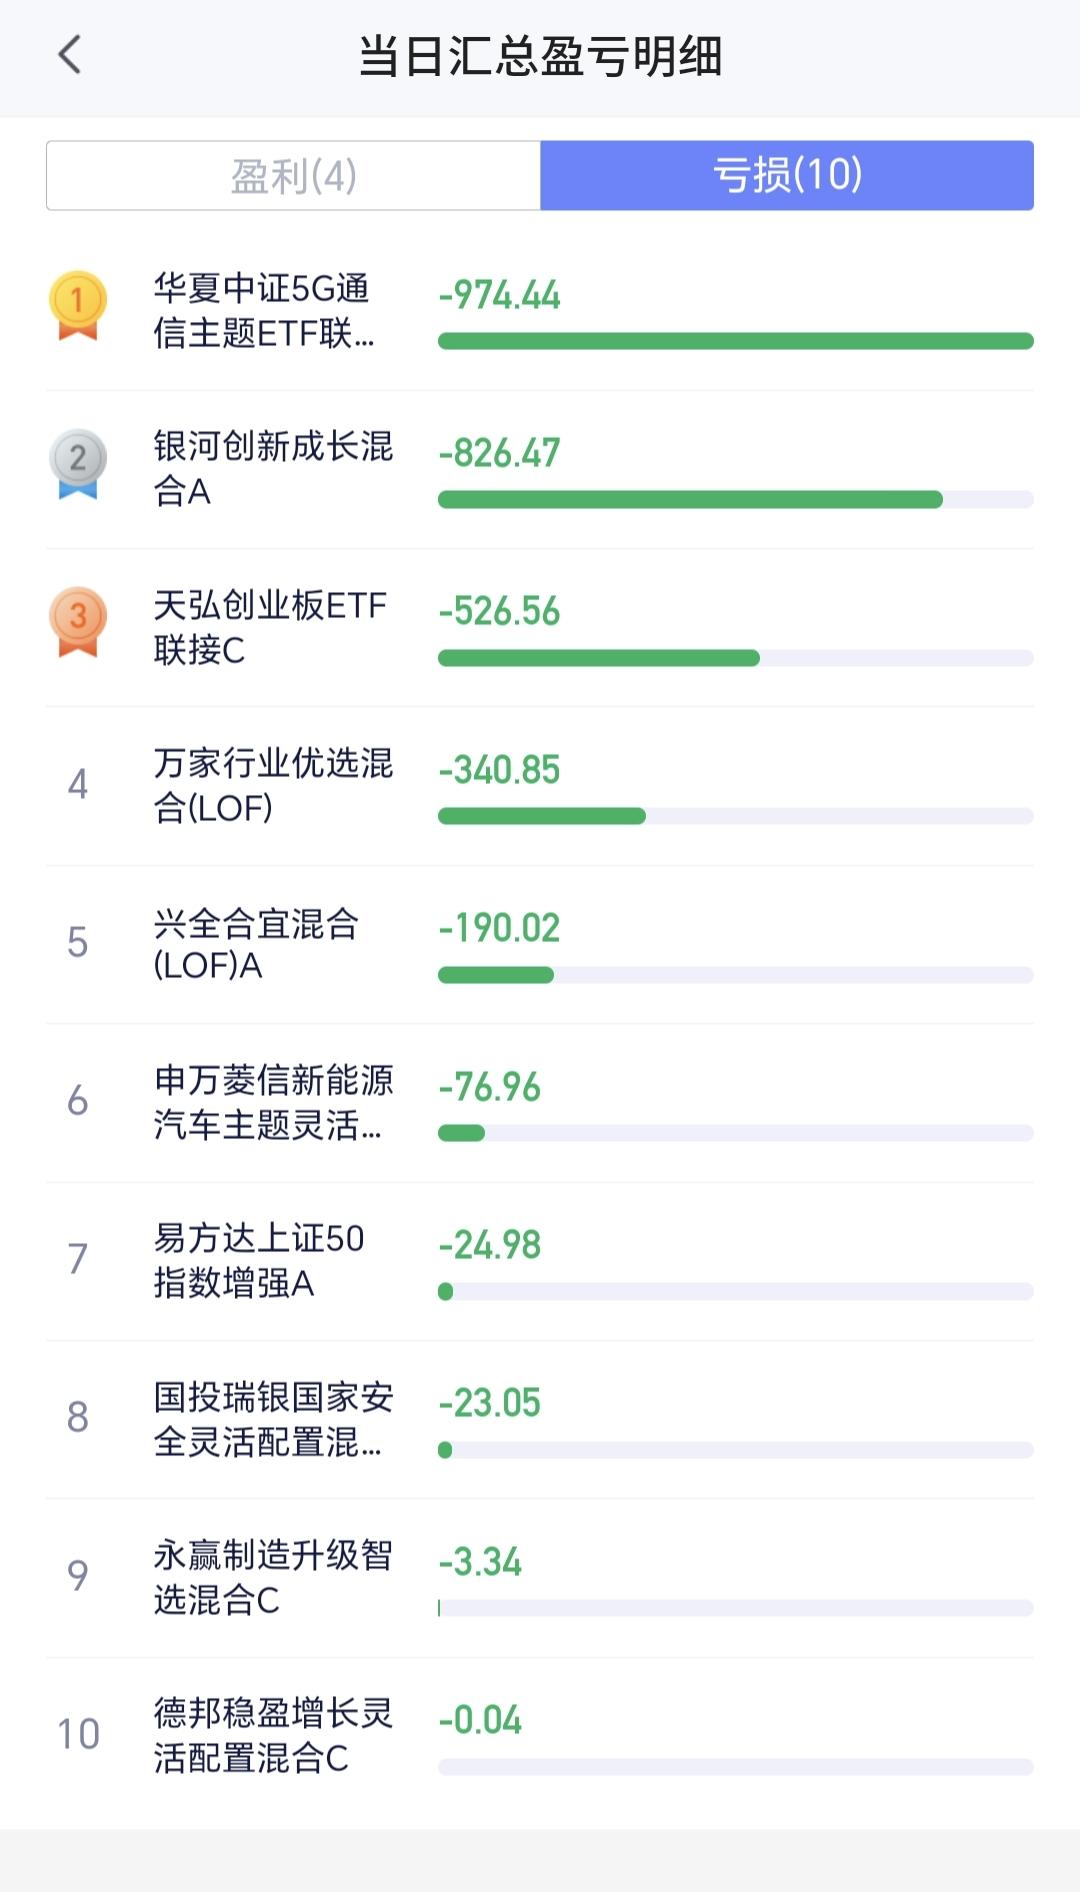1080x1892 pixels.
Task: Open 华夏中证5G通信主题ETF fund entry
Action: point(540,311)
